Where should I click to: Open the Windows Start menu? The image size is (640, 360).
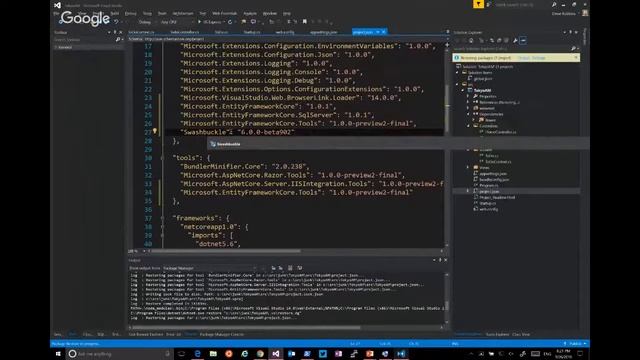(x=58, y=354)
